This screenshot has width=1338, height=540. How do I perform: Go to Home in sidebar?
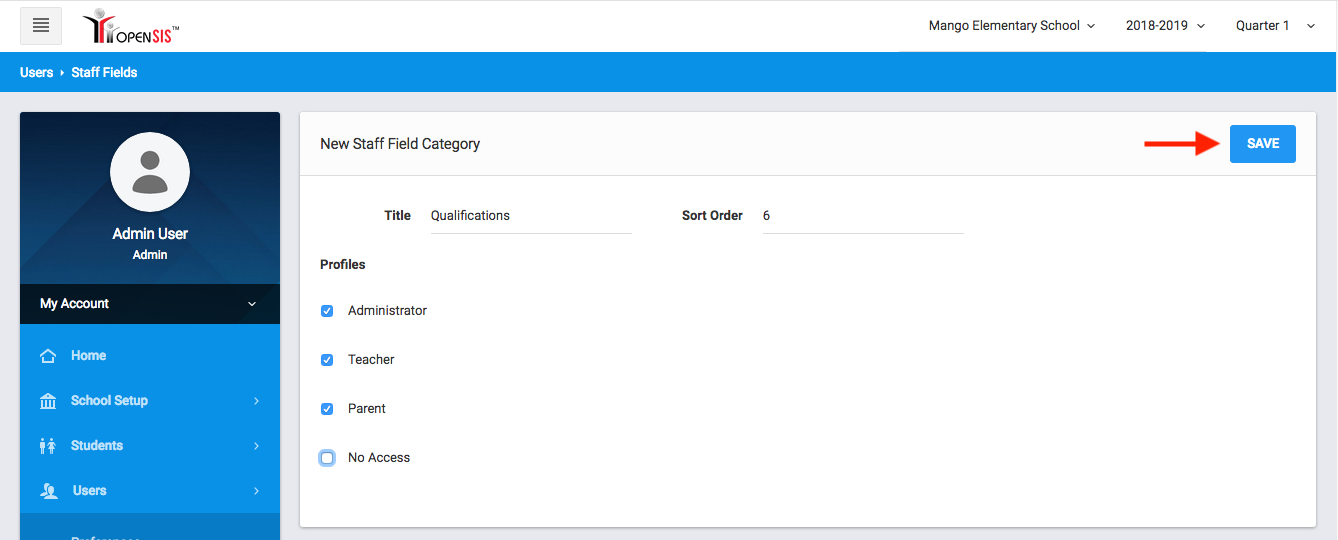88,356
